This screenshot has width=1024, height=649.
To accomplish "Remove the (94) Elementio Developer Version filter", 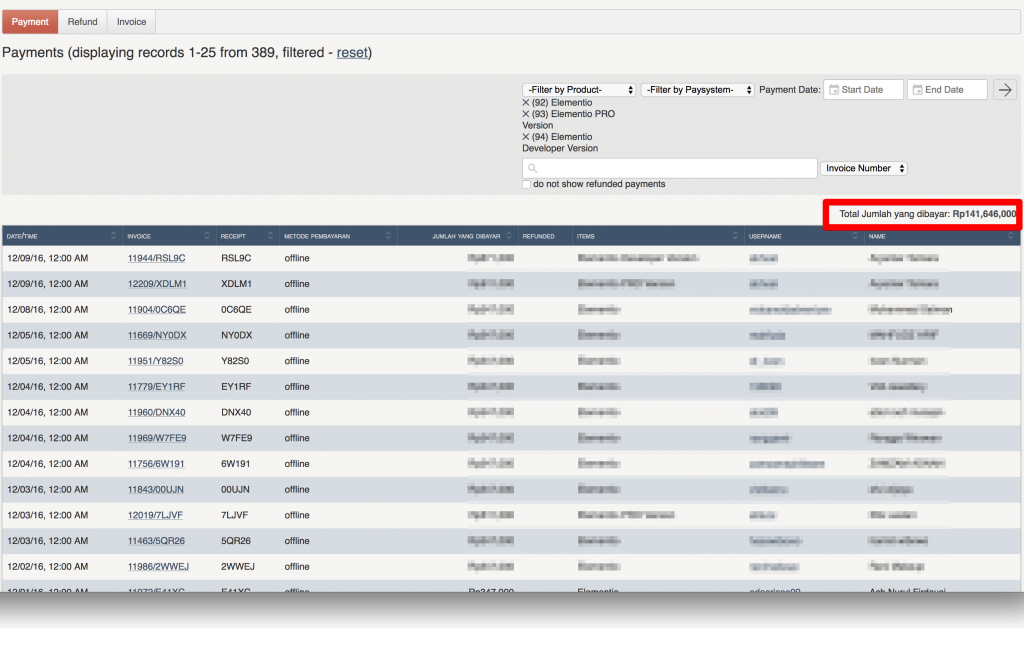I will point(526,137).
